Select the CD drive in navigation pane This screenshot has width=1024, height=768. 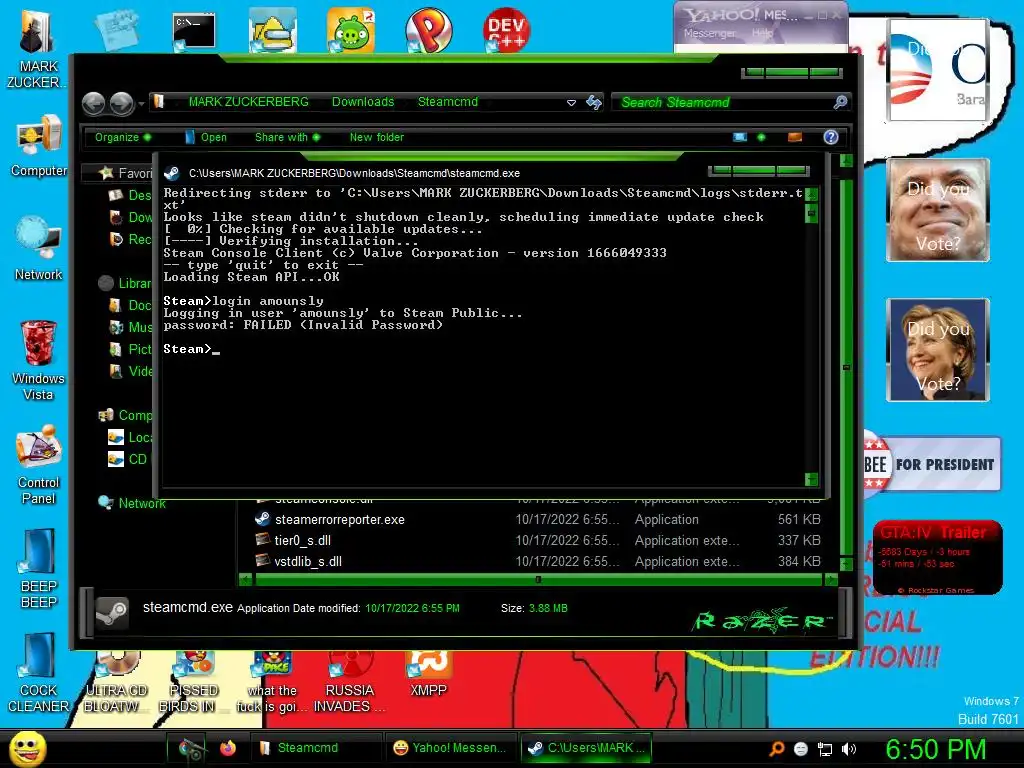point(128,459)
